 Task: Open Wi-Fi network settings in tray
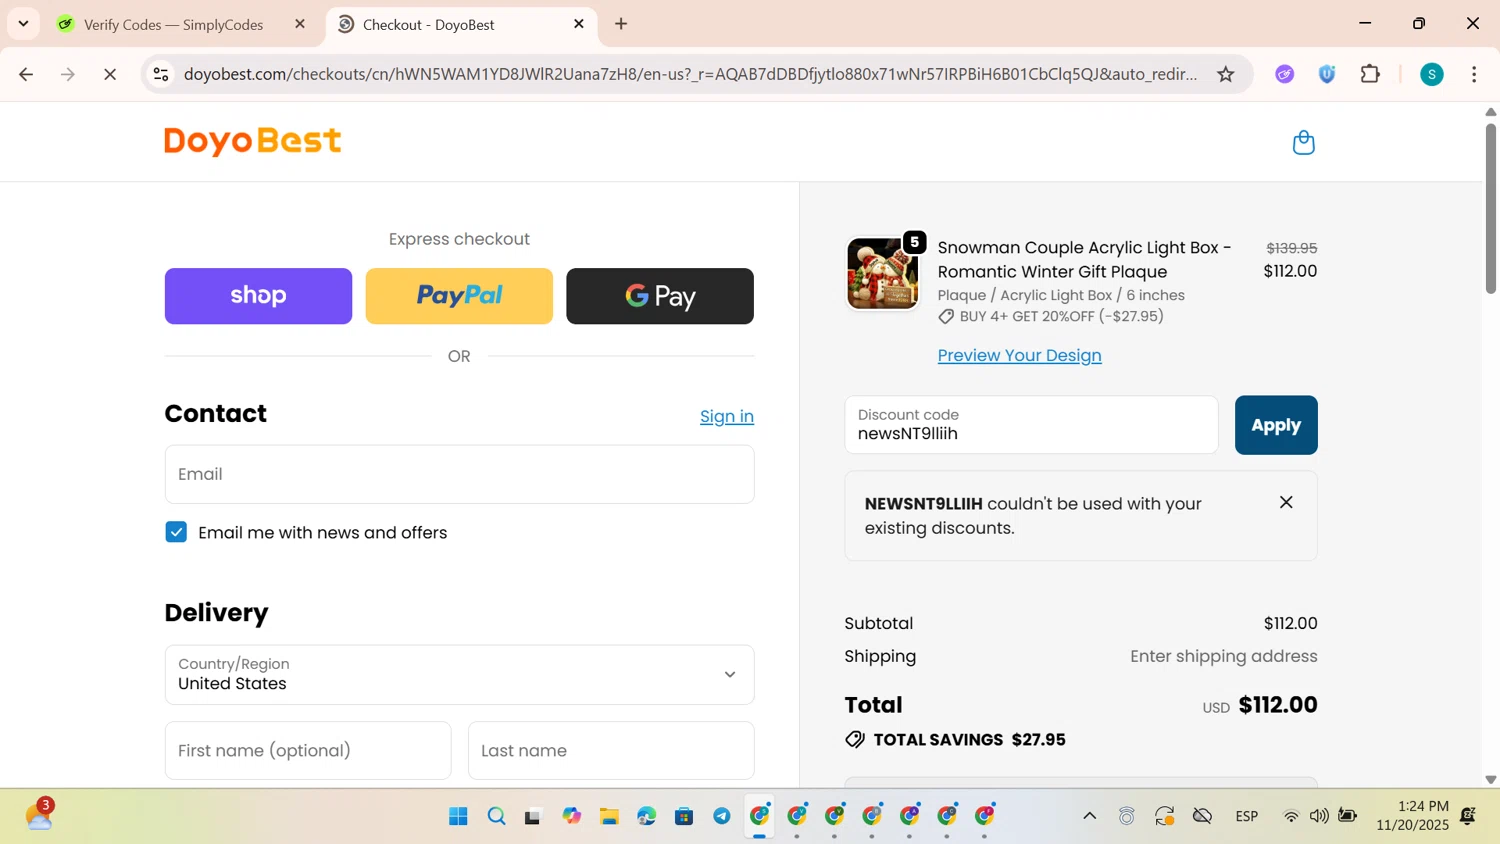[x=1291, y=816]
